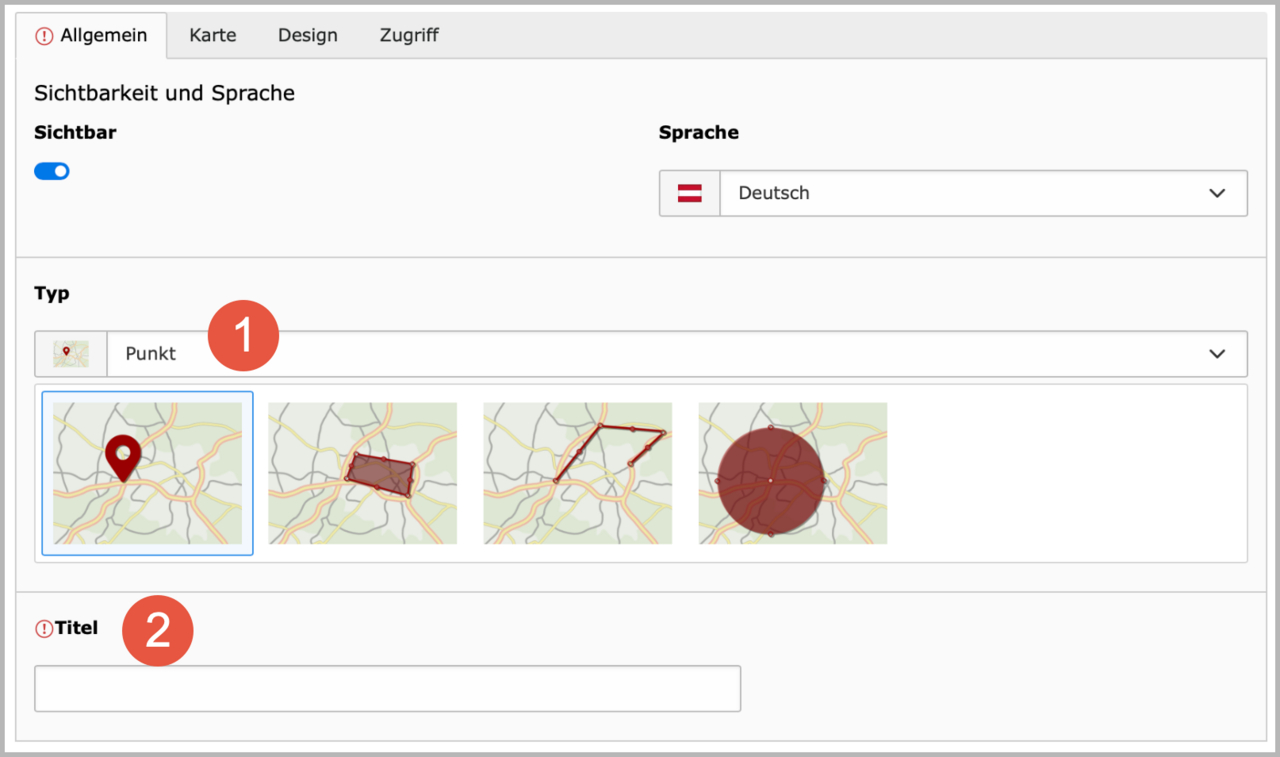Screen dimensions: 1280x757
Task: Open the Sprache dropdown showing Deutsch
Action: pyautogui.click(x=953, y=193)
